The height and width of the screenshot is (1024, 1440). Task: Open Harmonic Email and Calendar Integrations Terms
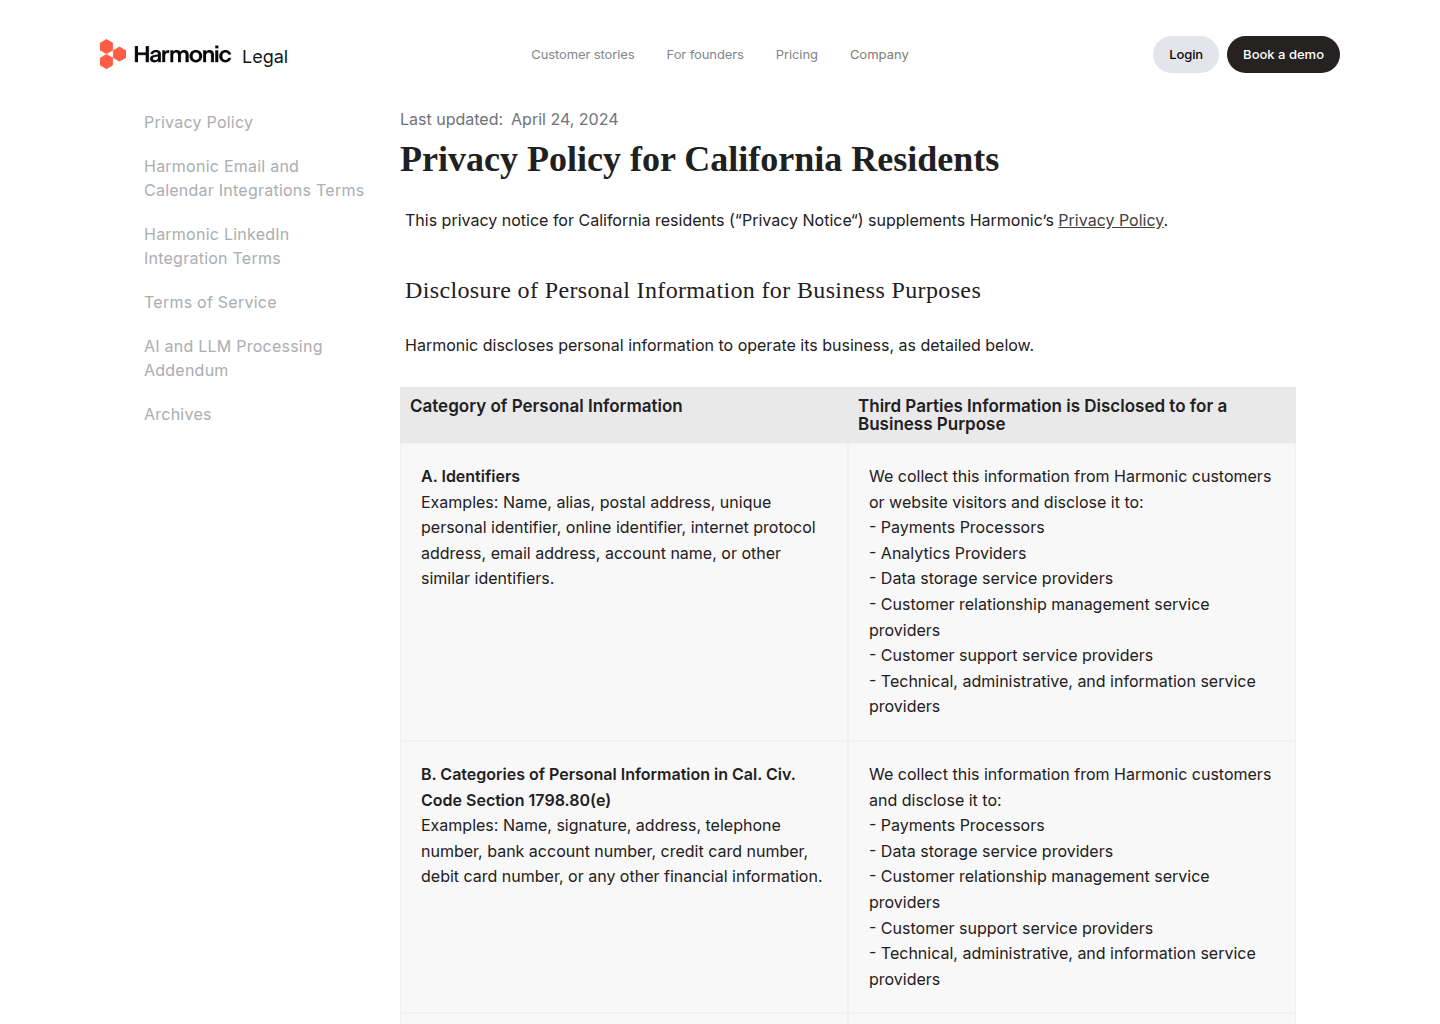pyautogui.click(x=253, y=178)
